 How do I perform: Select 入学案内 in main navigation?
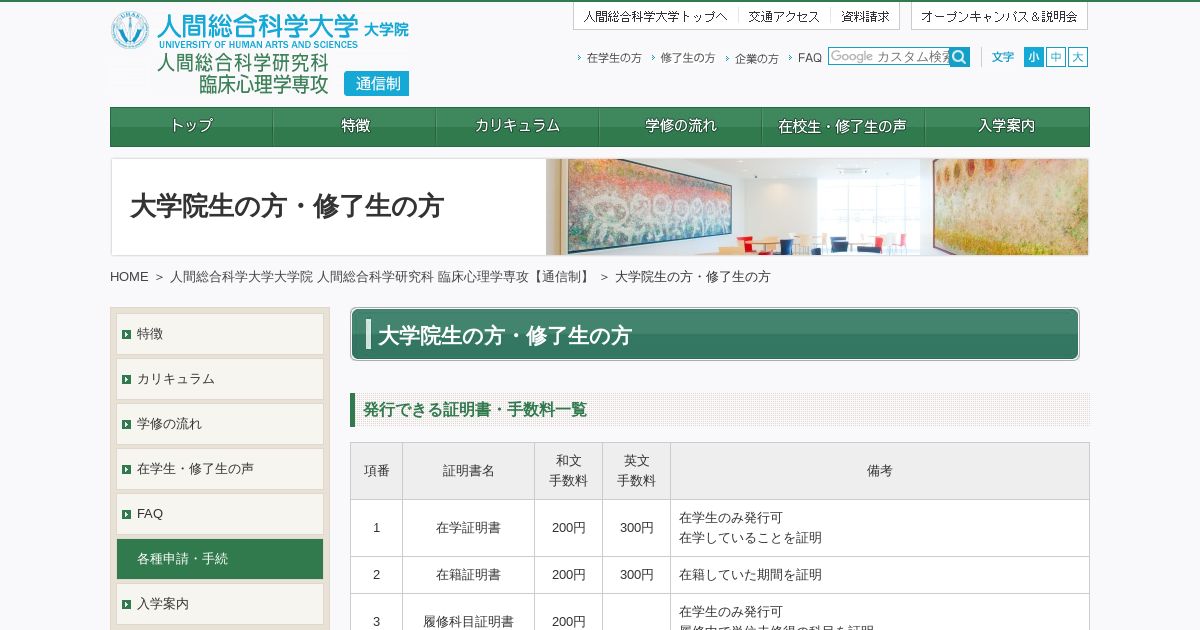tap(1007, 127)
